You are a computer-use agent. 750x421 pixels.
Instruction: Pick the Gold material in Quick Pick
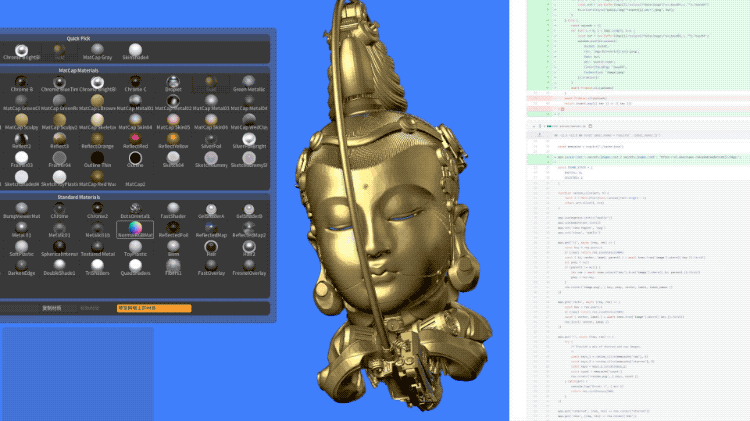[59, 52]
